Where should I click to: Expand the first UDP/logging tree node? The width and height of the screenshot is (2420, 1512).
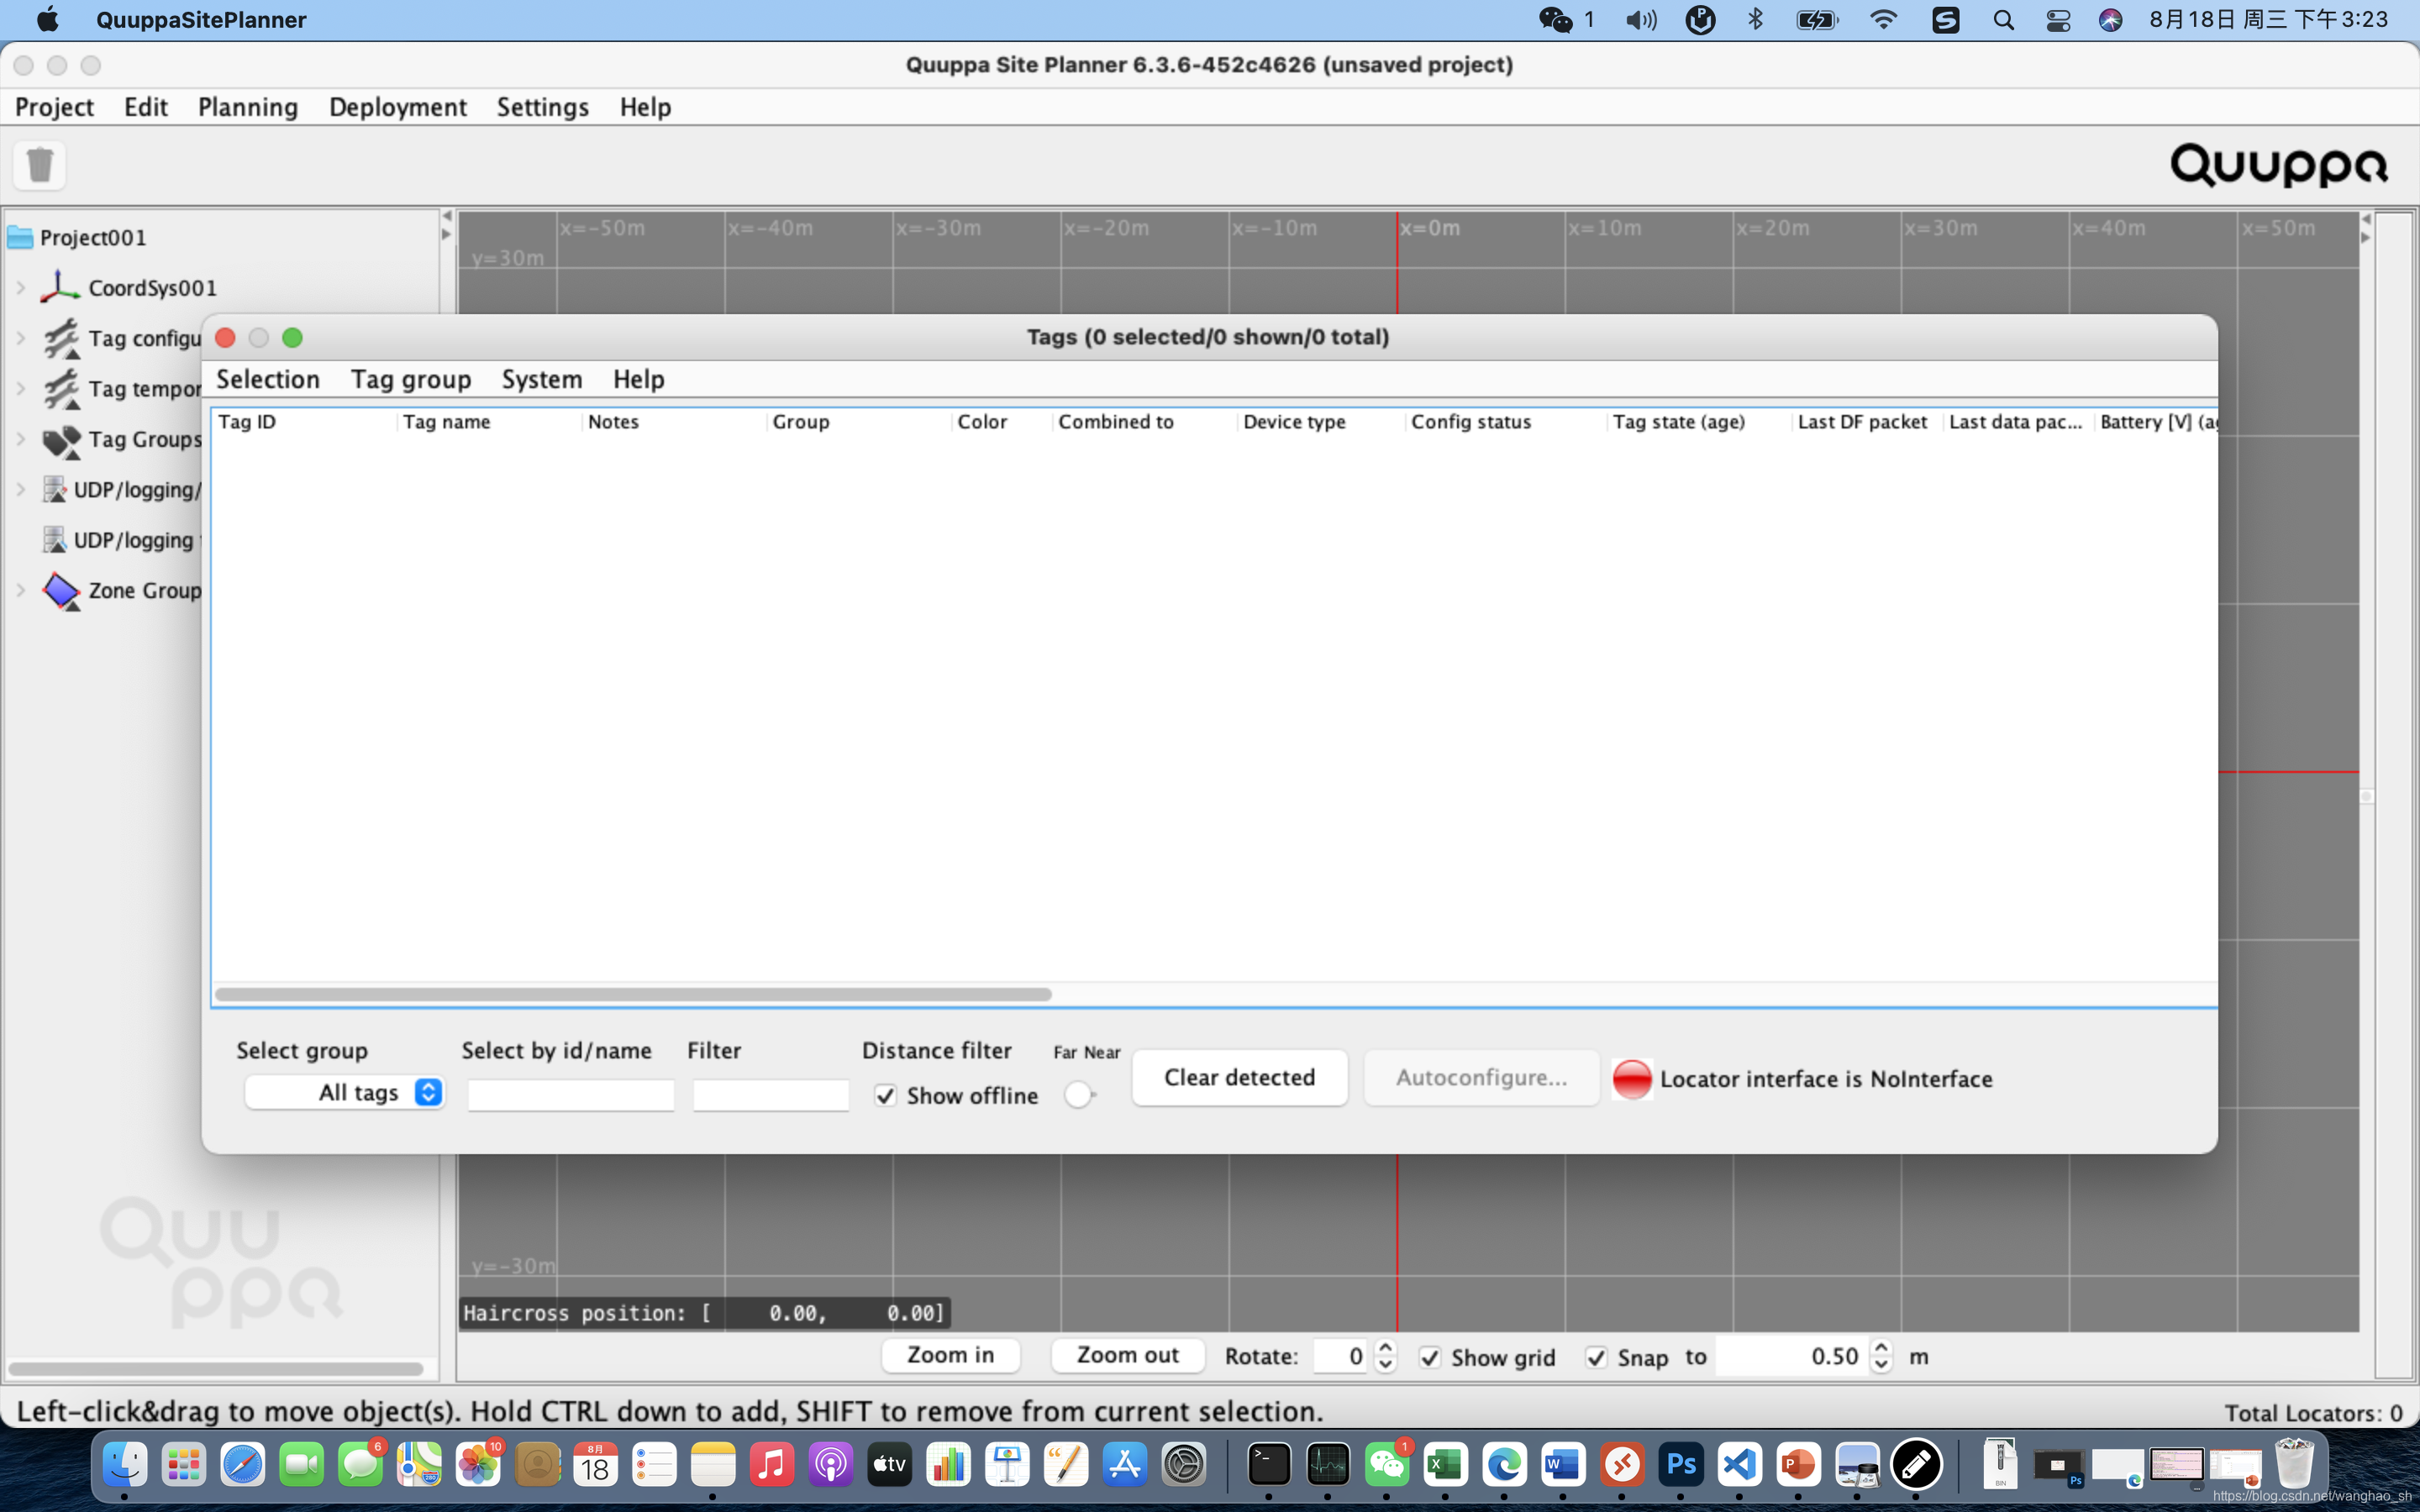point(21,490)
